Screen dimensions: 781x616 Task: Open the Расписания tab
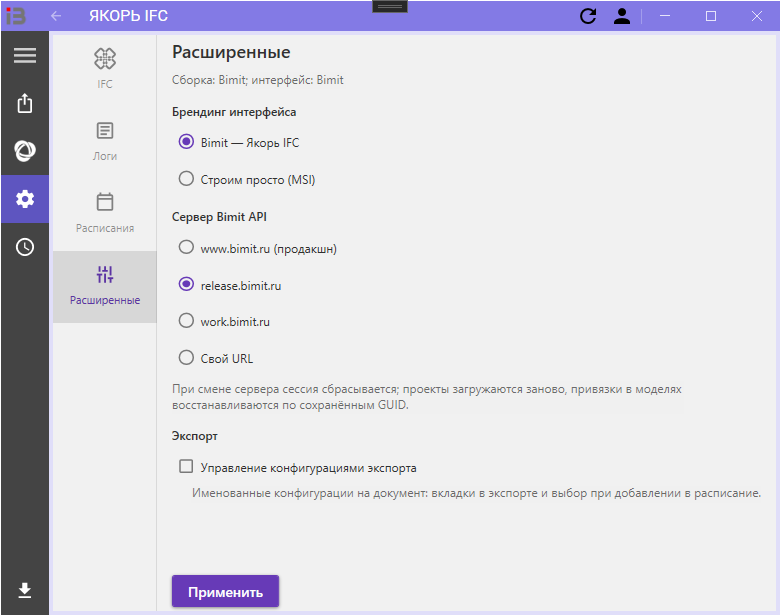[x=105, y=213]
